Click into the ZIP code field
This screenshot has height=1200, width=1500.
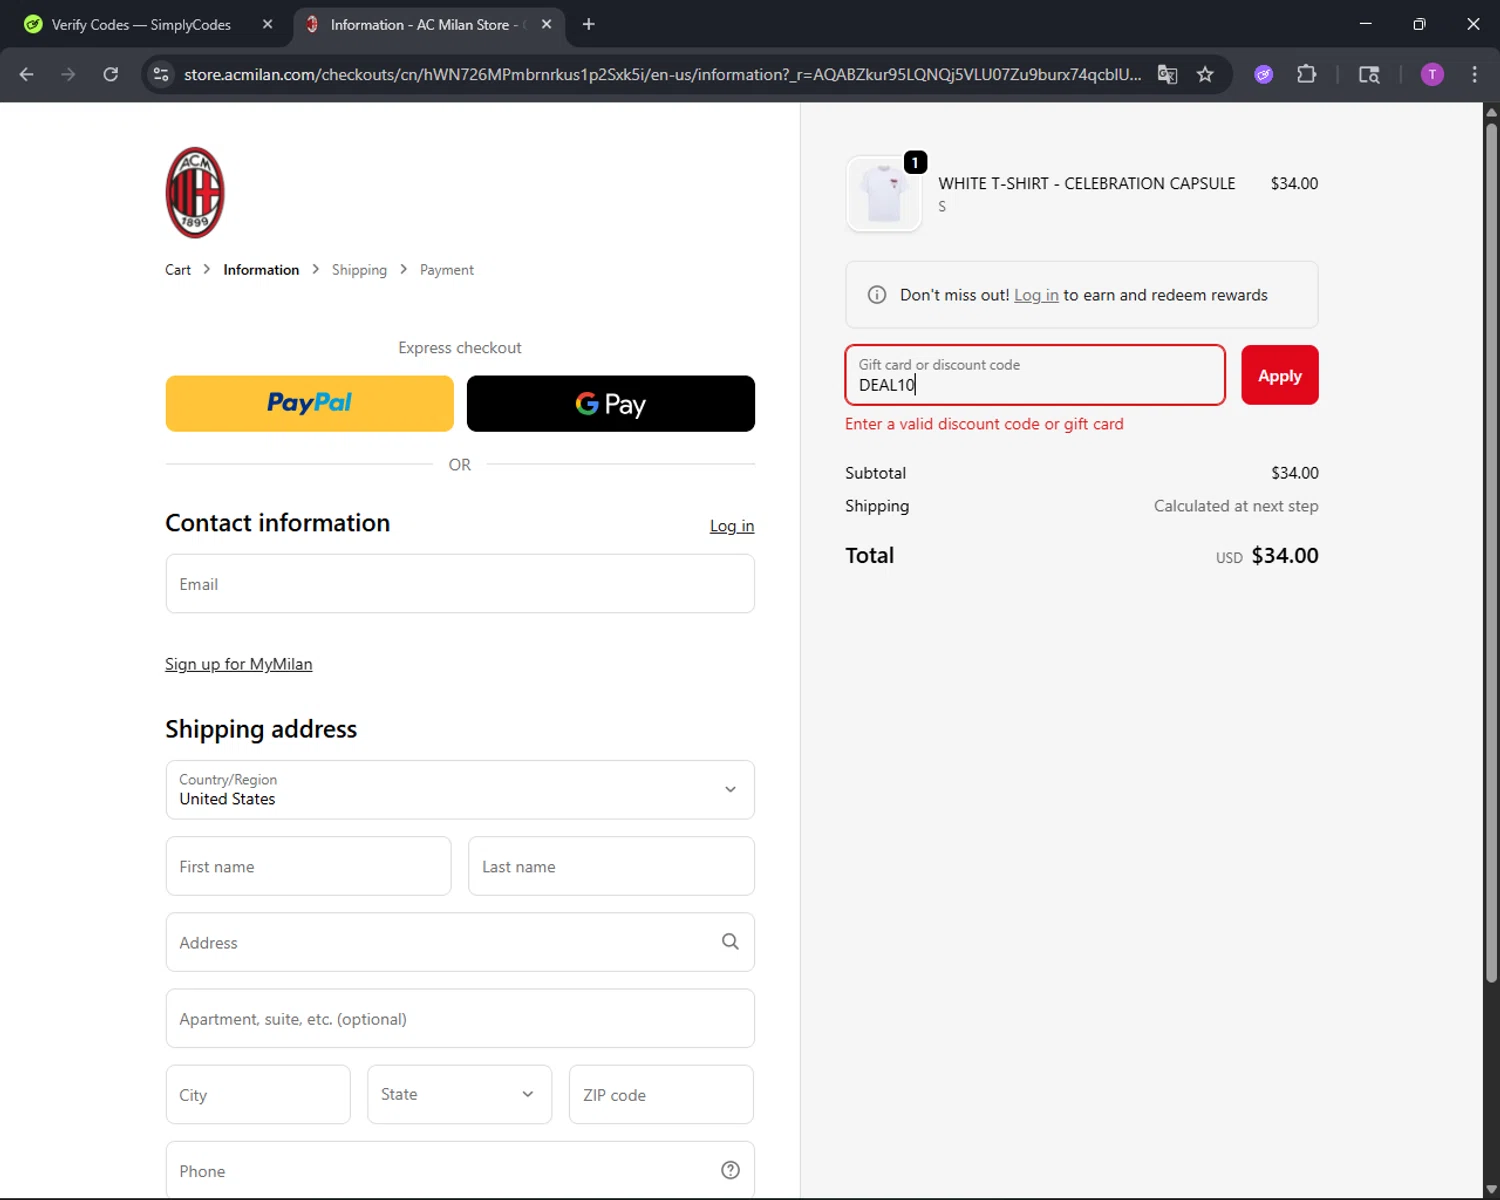661,1094
